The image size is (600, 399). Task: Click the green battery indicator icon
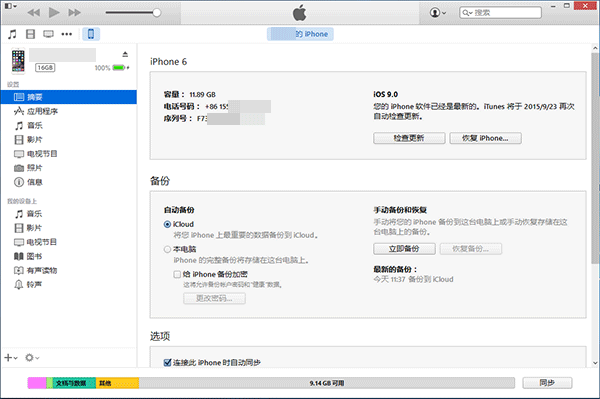pyautogui.click(x=120, y=68)
